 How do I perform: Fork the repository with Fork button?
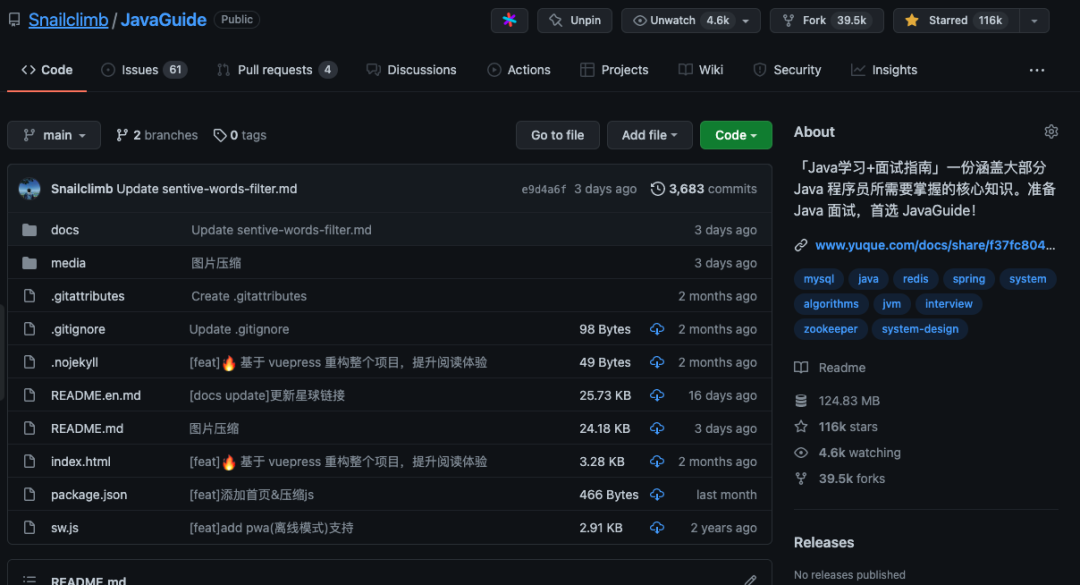(x=827, y=21)
